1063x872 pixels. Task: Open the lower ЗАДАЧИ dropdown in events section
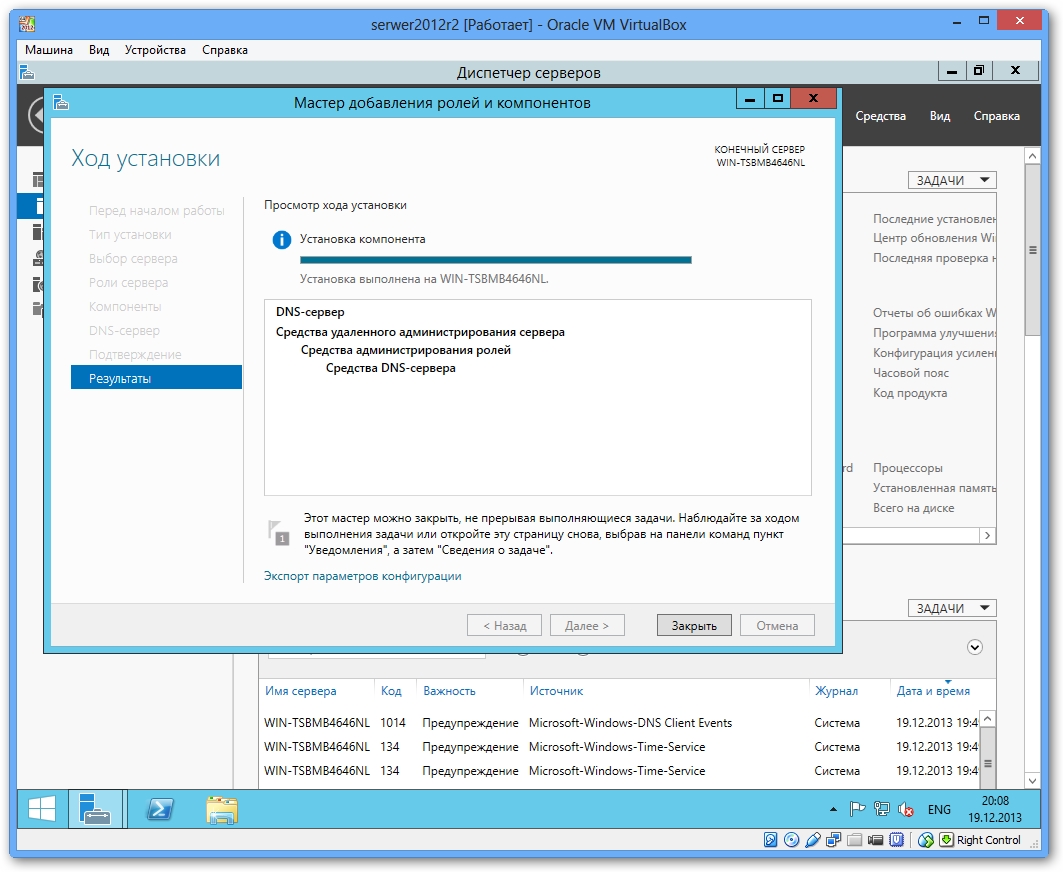coord(952,608)
